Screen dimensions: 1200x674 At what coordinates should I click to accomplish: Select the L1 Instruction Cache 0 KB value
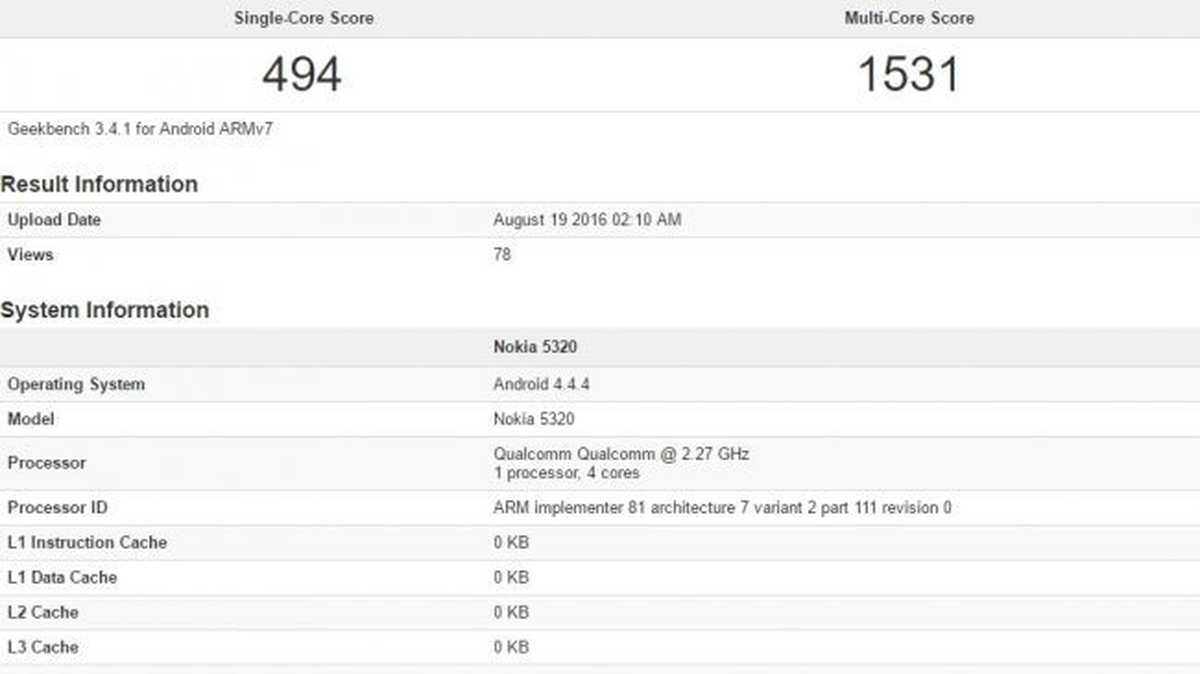pos(511,543)
